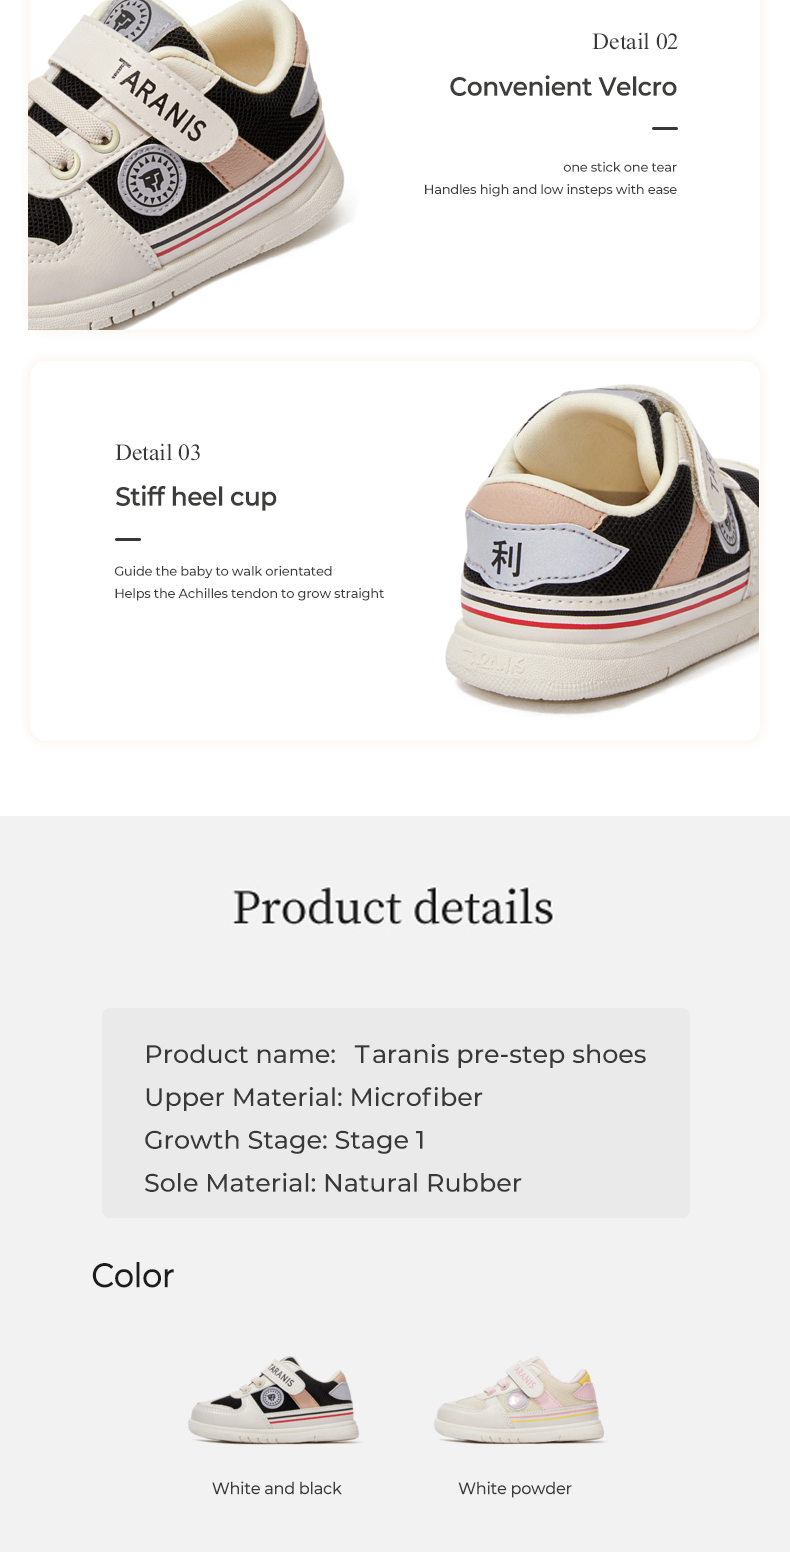This screenshot has width=790, height=1552.
Task: Click the Convenient Velcro heading
Action: point(563,87)
